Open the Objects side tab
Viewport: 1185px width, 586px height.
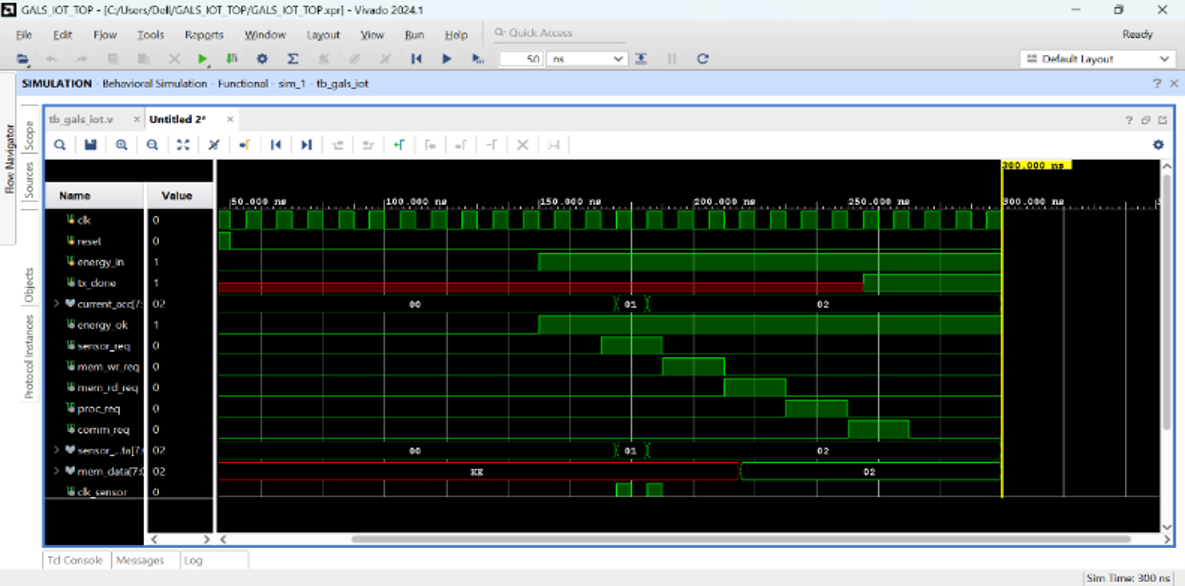(29, 285)
